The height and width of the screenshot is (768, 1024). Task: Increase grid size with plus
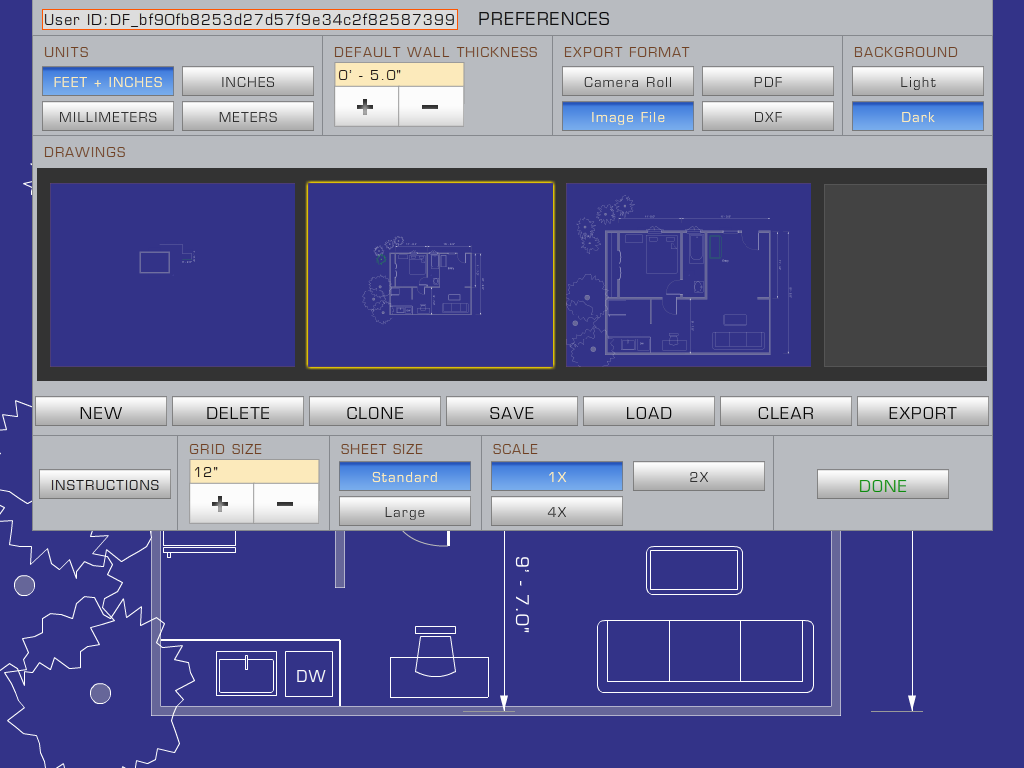click(221, 504)
